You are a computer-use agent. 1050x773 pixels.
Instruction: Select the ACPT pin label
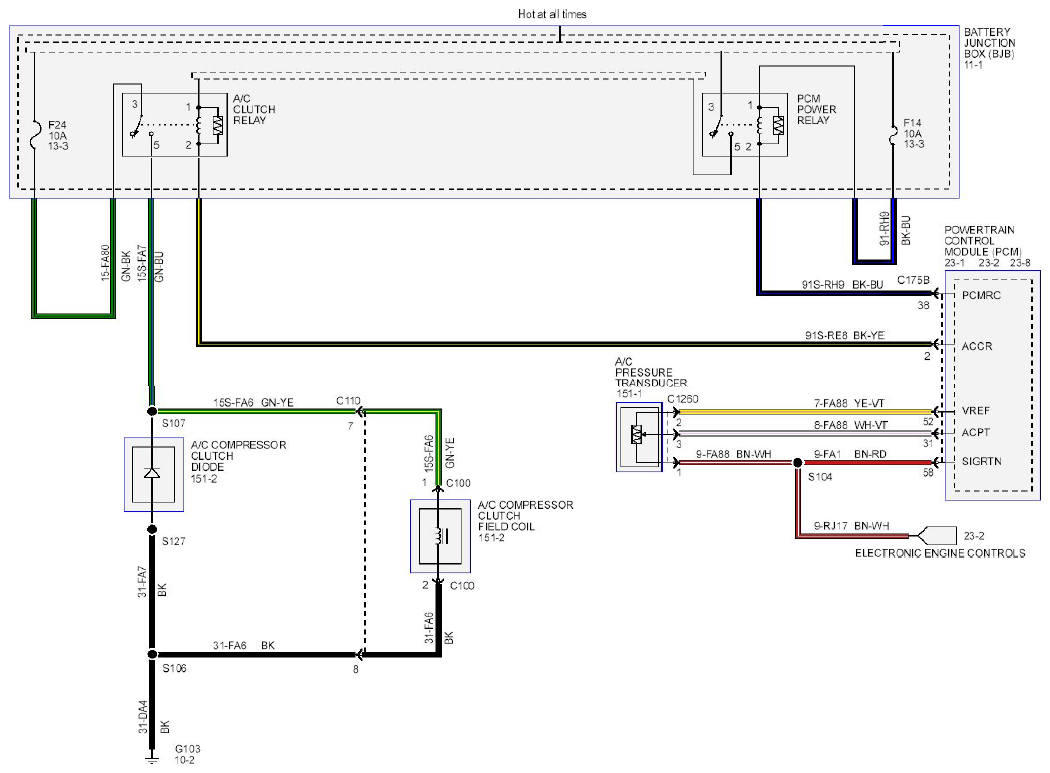click(x=976, y=433)
